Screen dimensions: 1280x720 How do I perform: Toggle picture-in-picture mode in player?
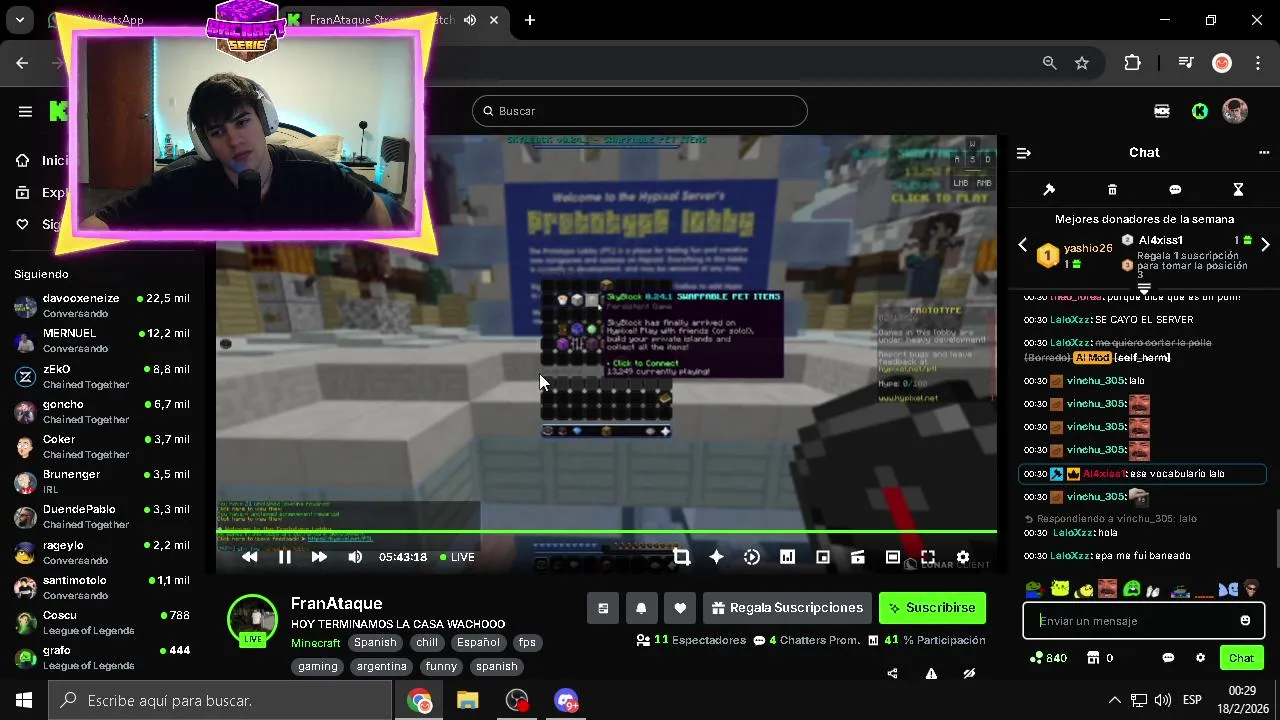pyautogui.click(x=823, y=557)
